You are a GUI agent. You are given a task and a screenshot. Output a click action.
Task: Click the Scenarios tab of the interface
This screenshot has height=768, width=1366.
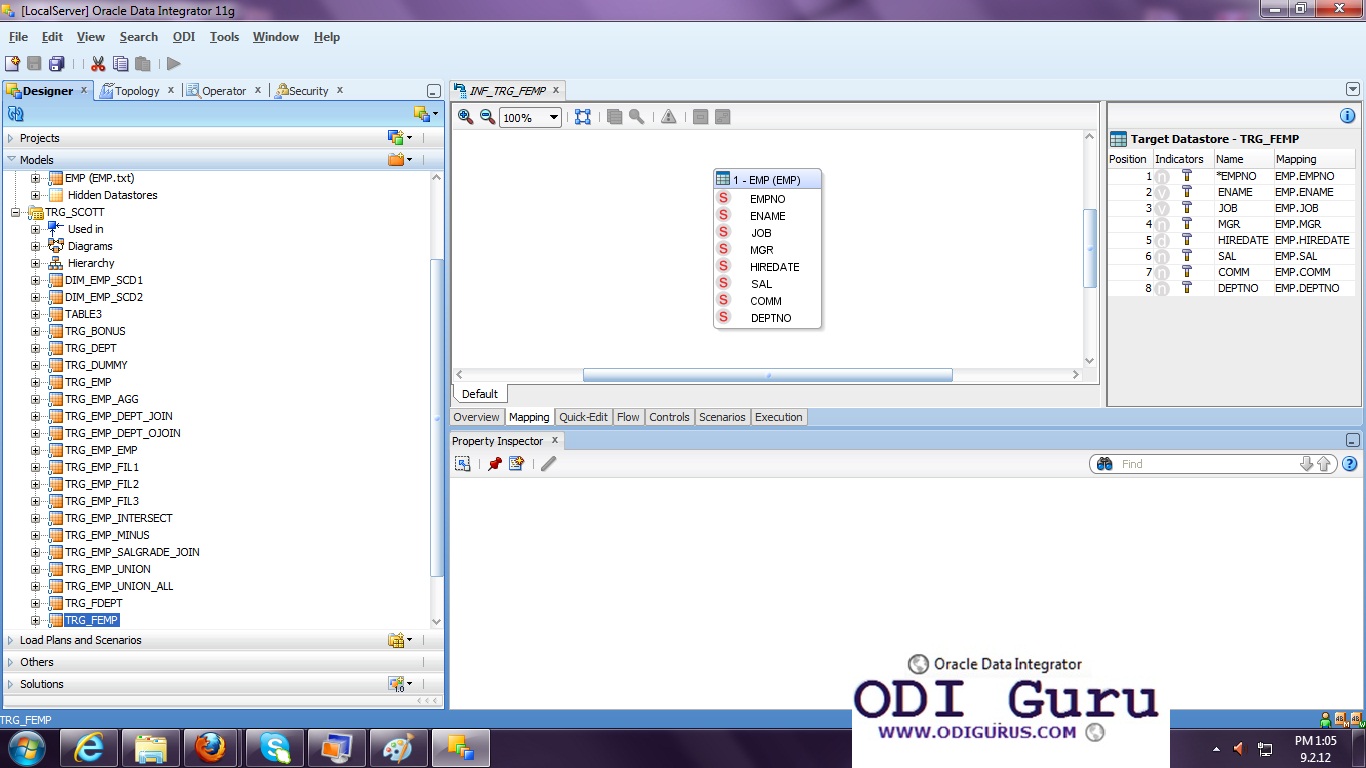(x=722, y=417)
